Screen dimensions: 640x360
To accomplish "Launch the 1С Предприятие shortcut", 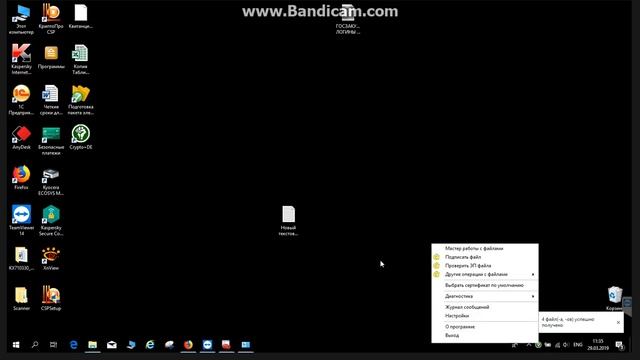I will (21, 100).
